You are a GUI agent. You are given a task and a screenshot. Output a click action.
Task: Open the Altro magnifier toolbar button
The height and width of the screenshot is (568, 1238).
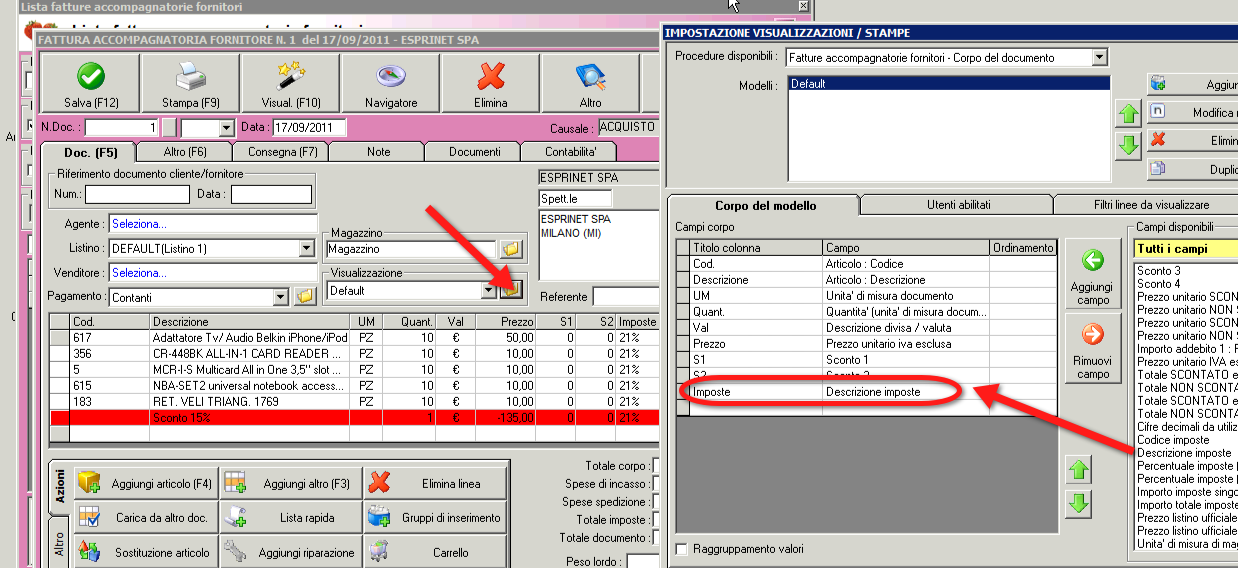[591, 83]
